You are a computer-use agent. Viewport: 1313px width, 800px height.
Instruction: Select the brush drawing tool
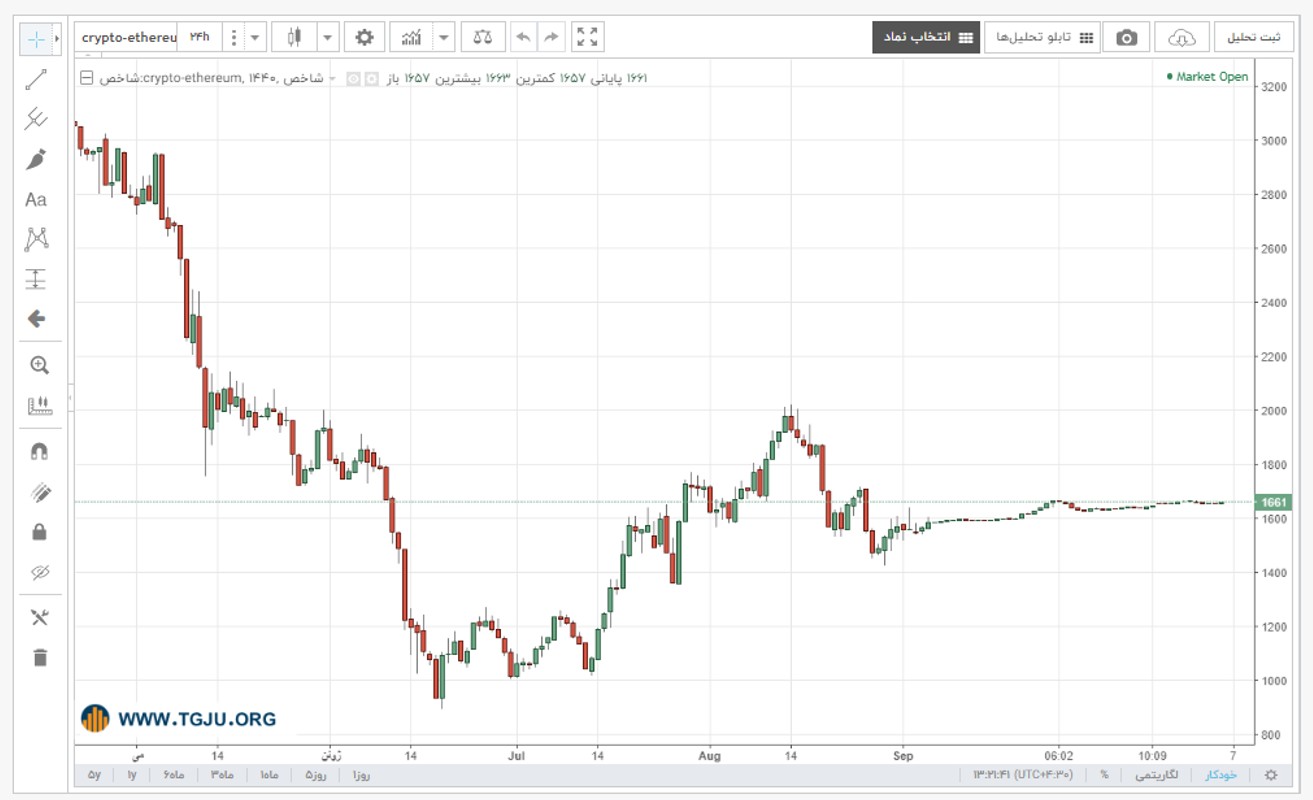[36, 160]
